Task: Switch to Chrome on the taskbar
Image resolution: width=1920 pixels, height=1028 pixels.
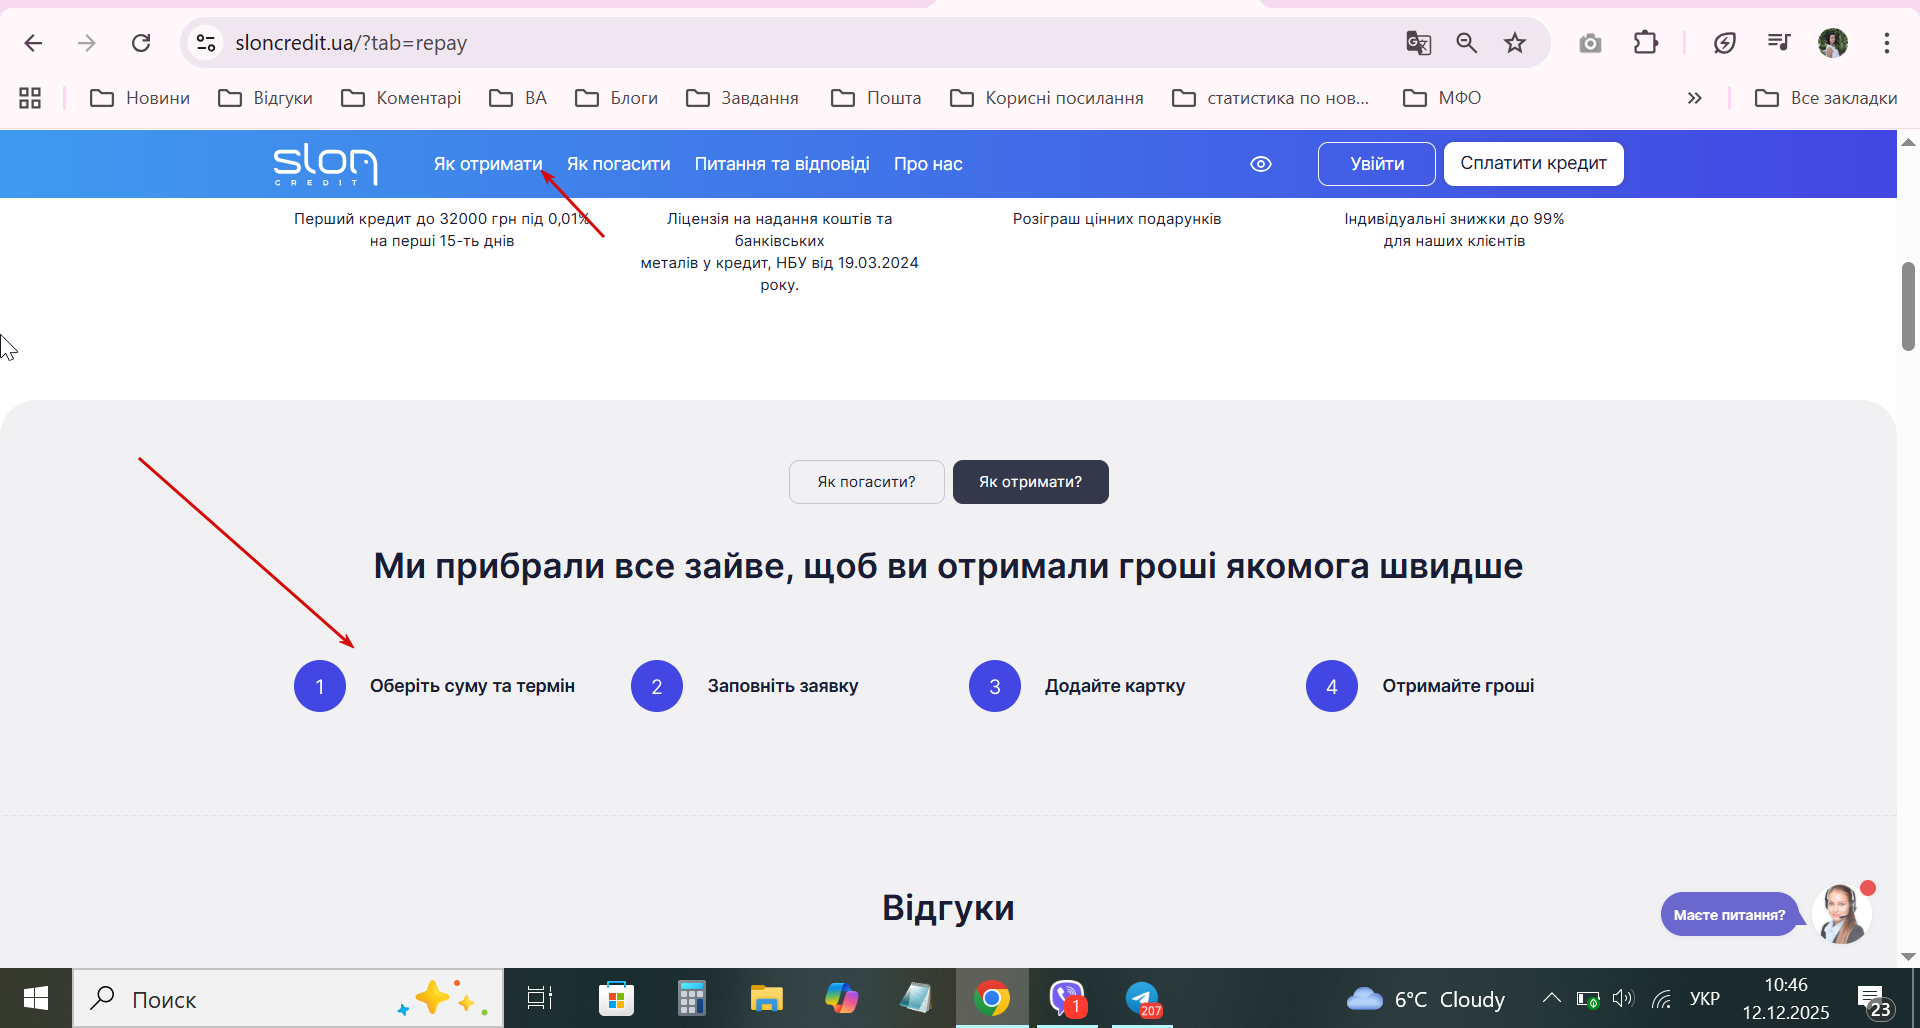Action: pos(991,998)
